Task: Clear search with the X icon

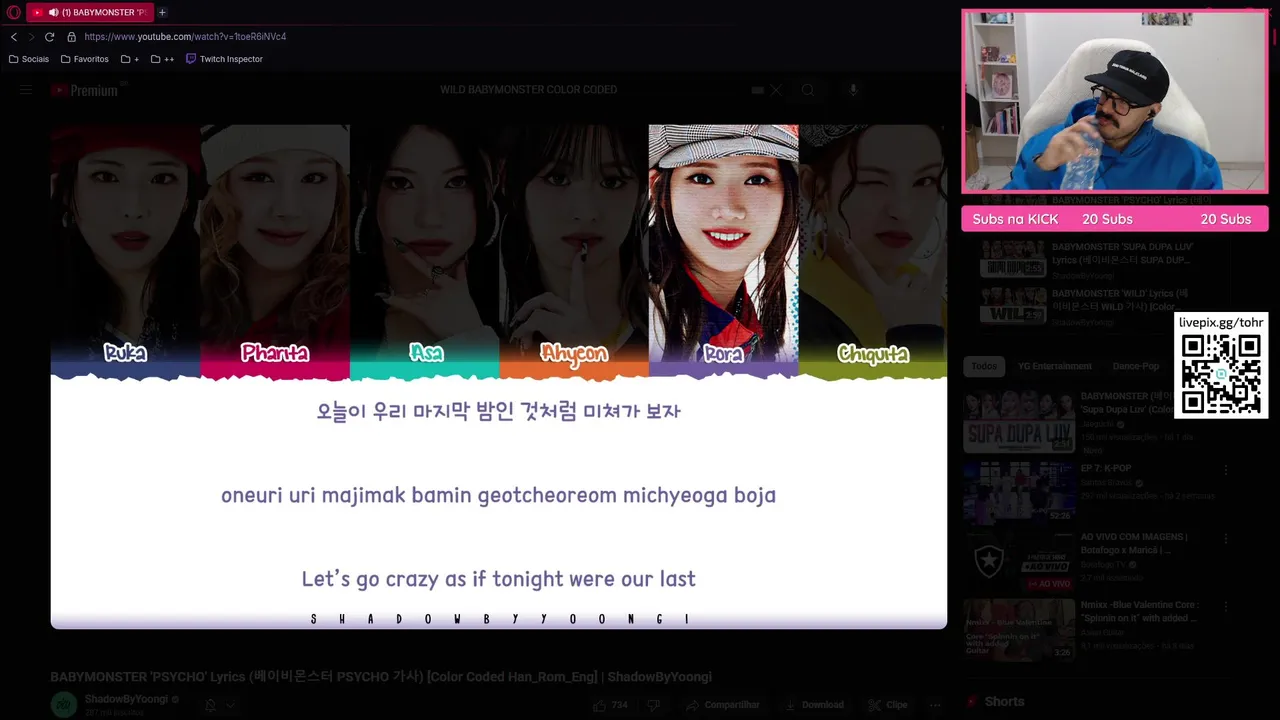Action: (x=775, y=90)
